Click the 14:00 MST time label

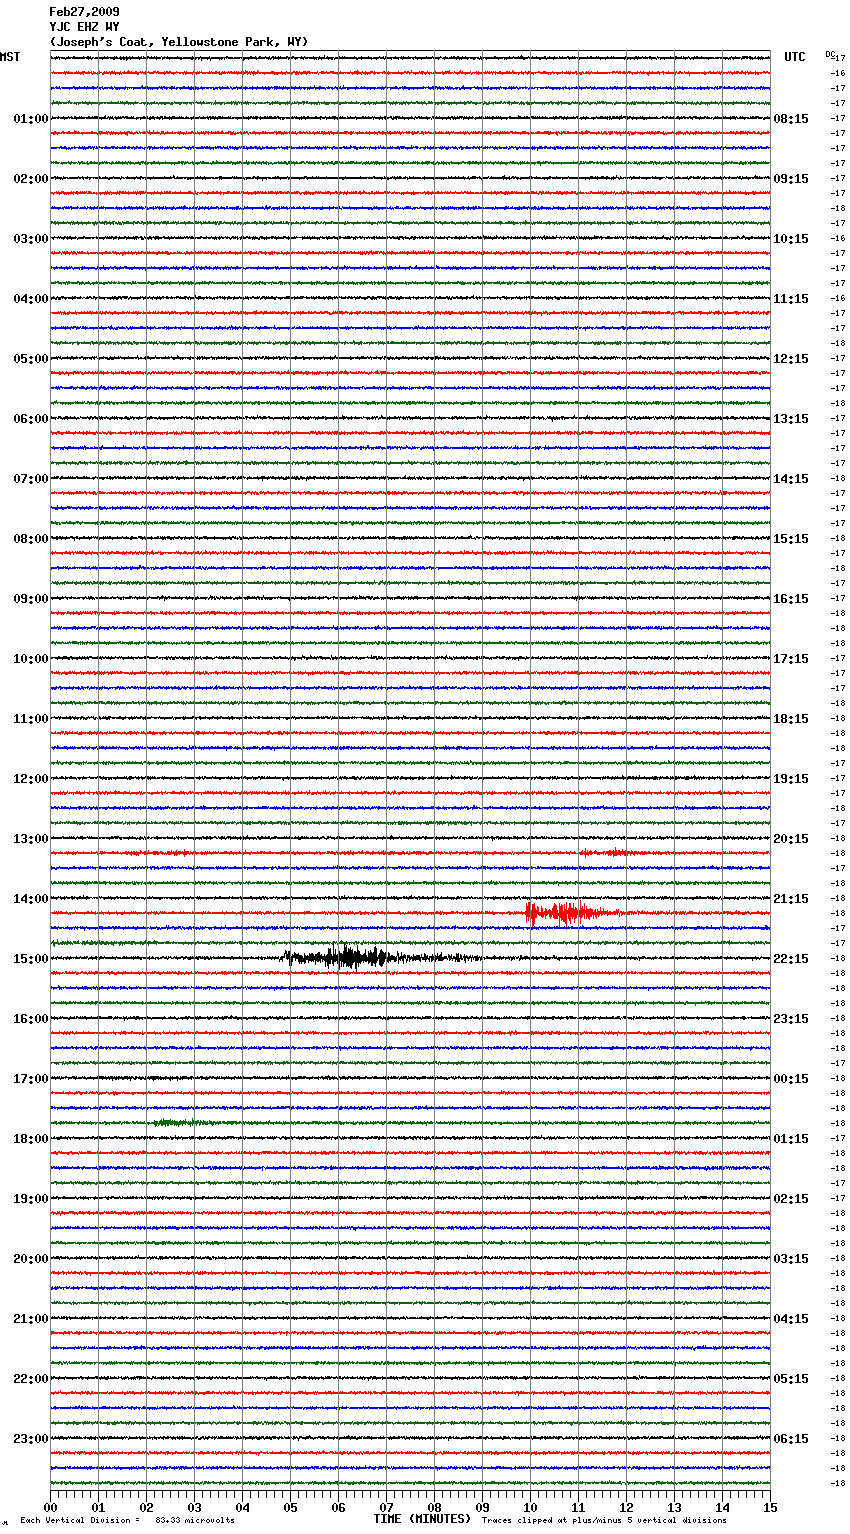click(x=31, y=899)
